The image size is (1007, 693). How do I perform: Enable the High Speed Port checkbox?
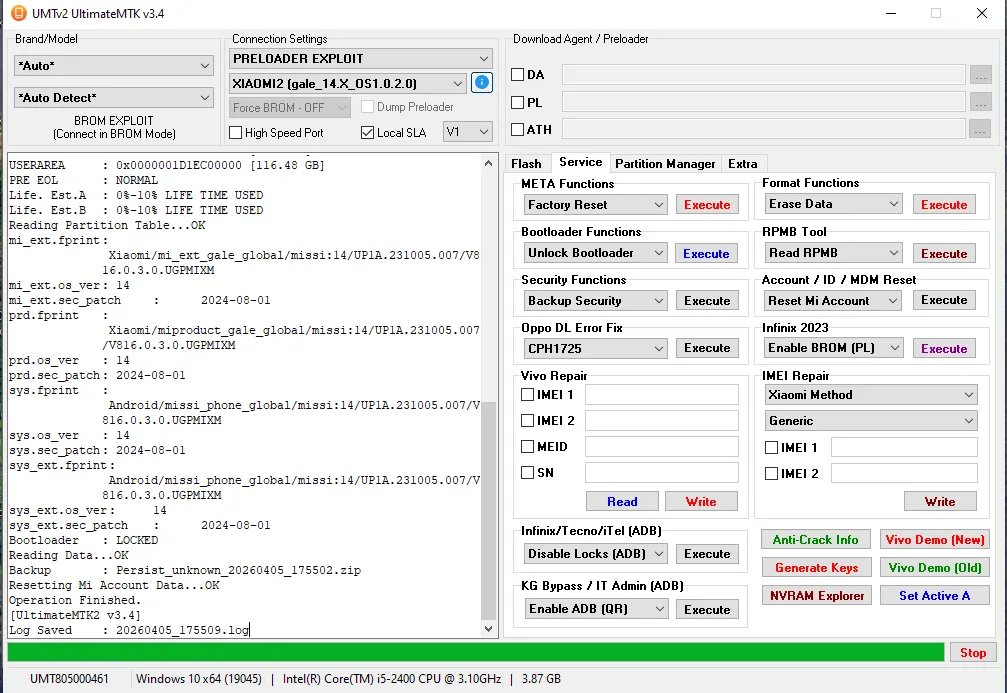point(236,133)
